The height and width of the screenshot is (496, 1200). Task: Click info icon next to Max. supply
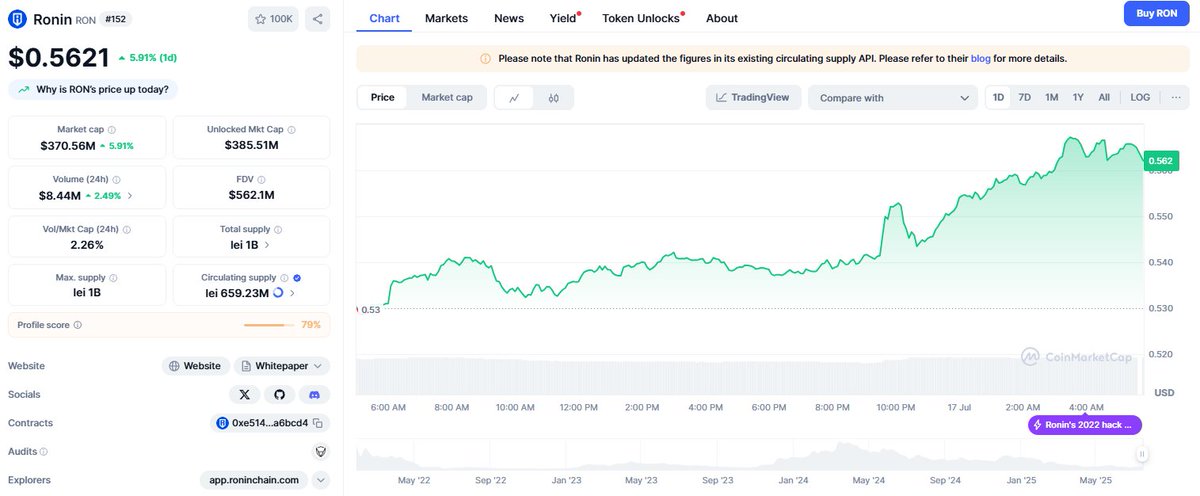pyautogui.click(x=111, y=277)
